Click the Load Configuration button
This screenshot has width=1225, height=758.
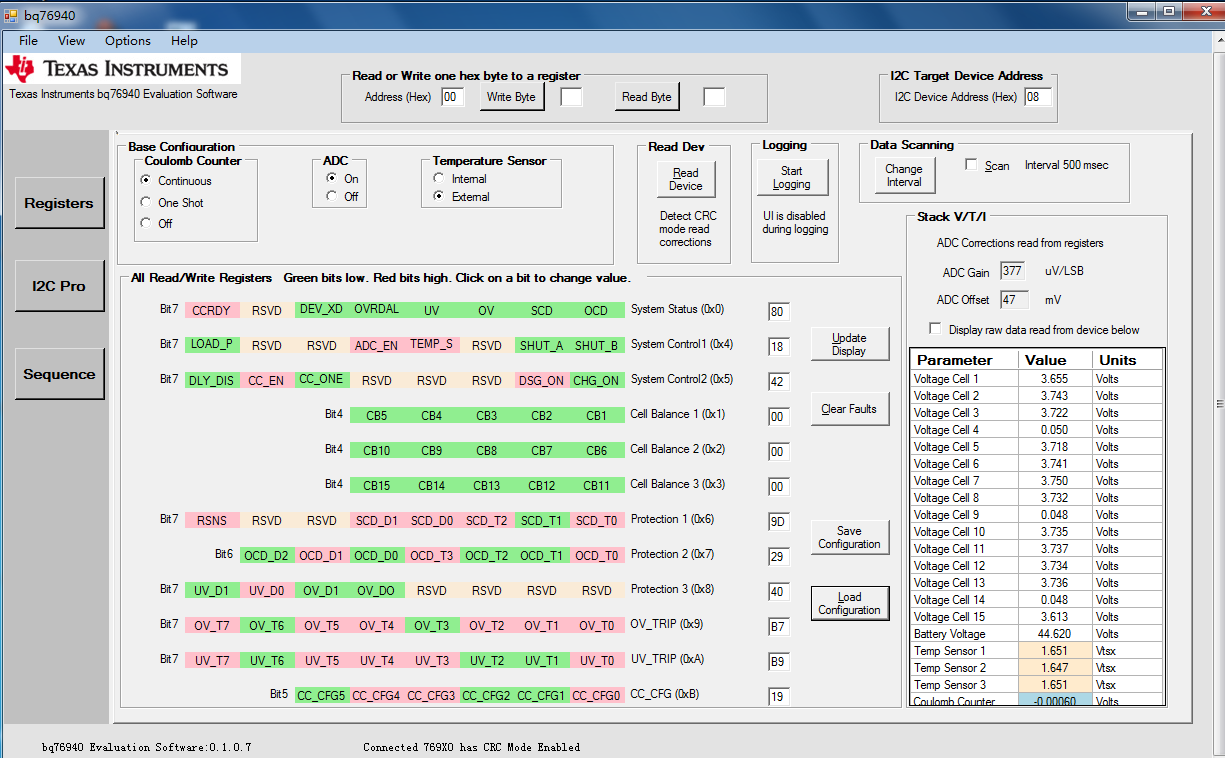pyautogui.click(x=849, y=604)
